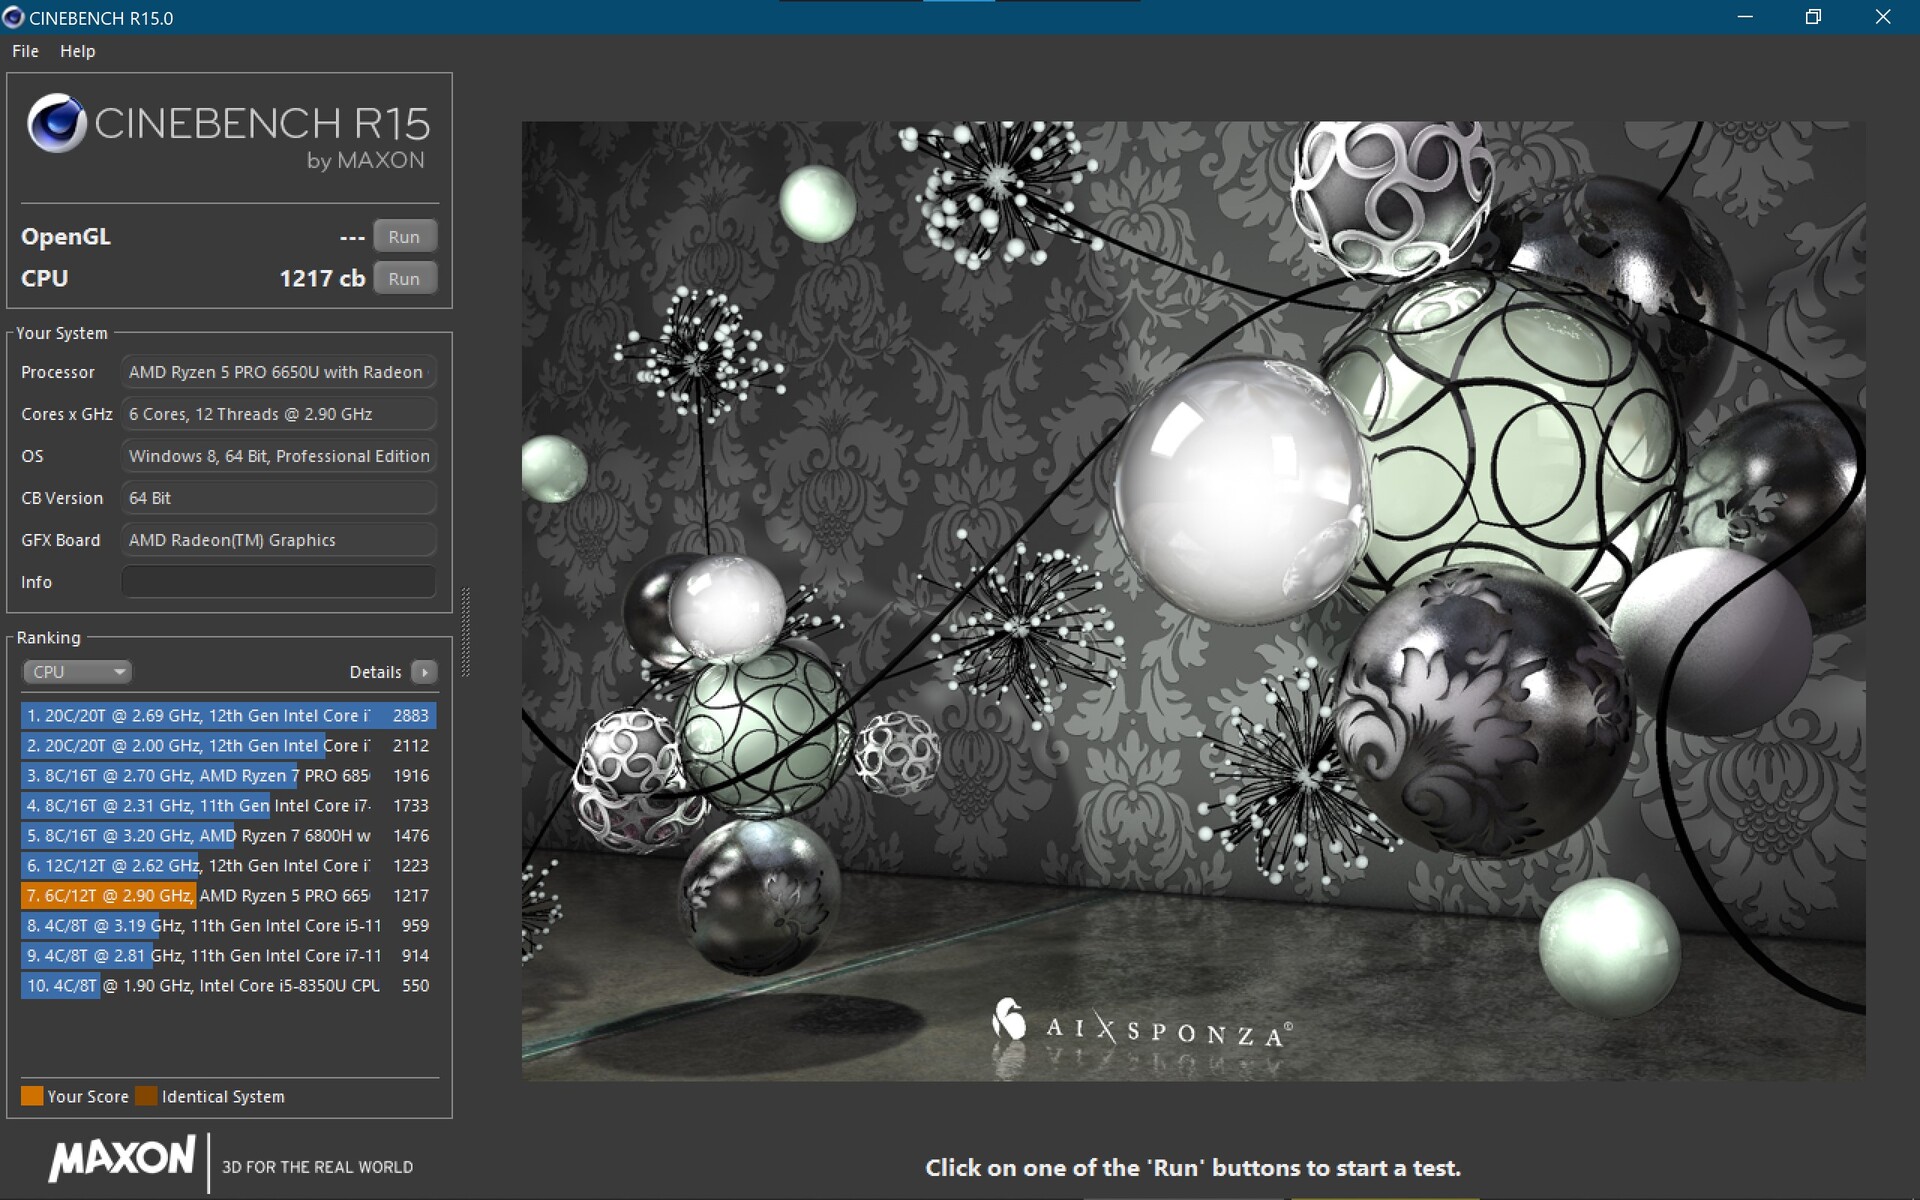Click the Details arrow button in Ranking
The height and width of the screenshot is (1200, 1920).
424,672
